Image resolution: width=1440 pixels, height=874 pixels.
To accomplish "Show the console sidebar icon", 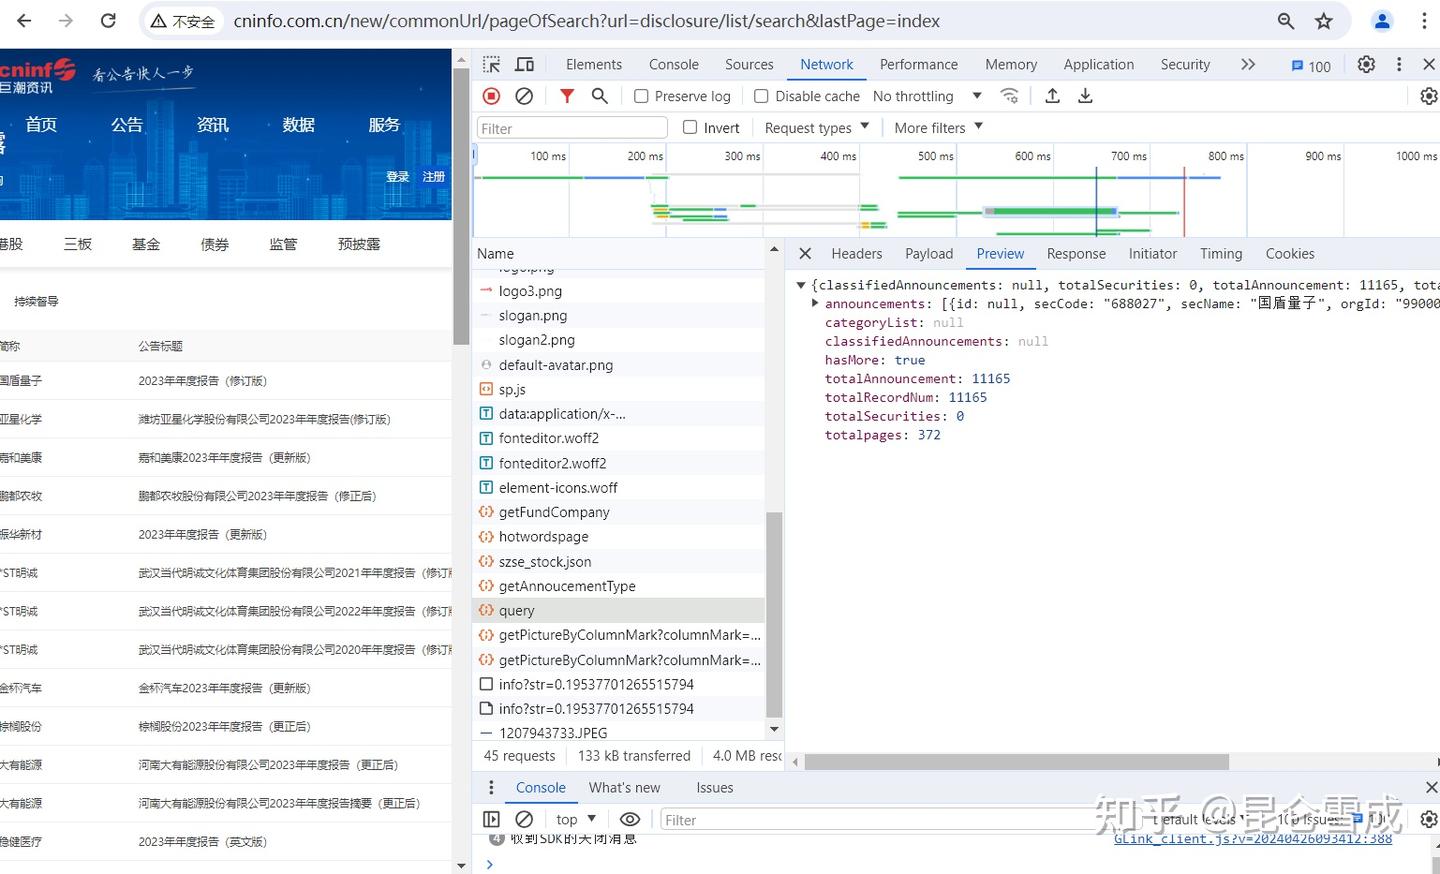I will pos(491,819).
